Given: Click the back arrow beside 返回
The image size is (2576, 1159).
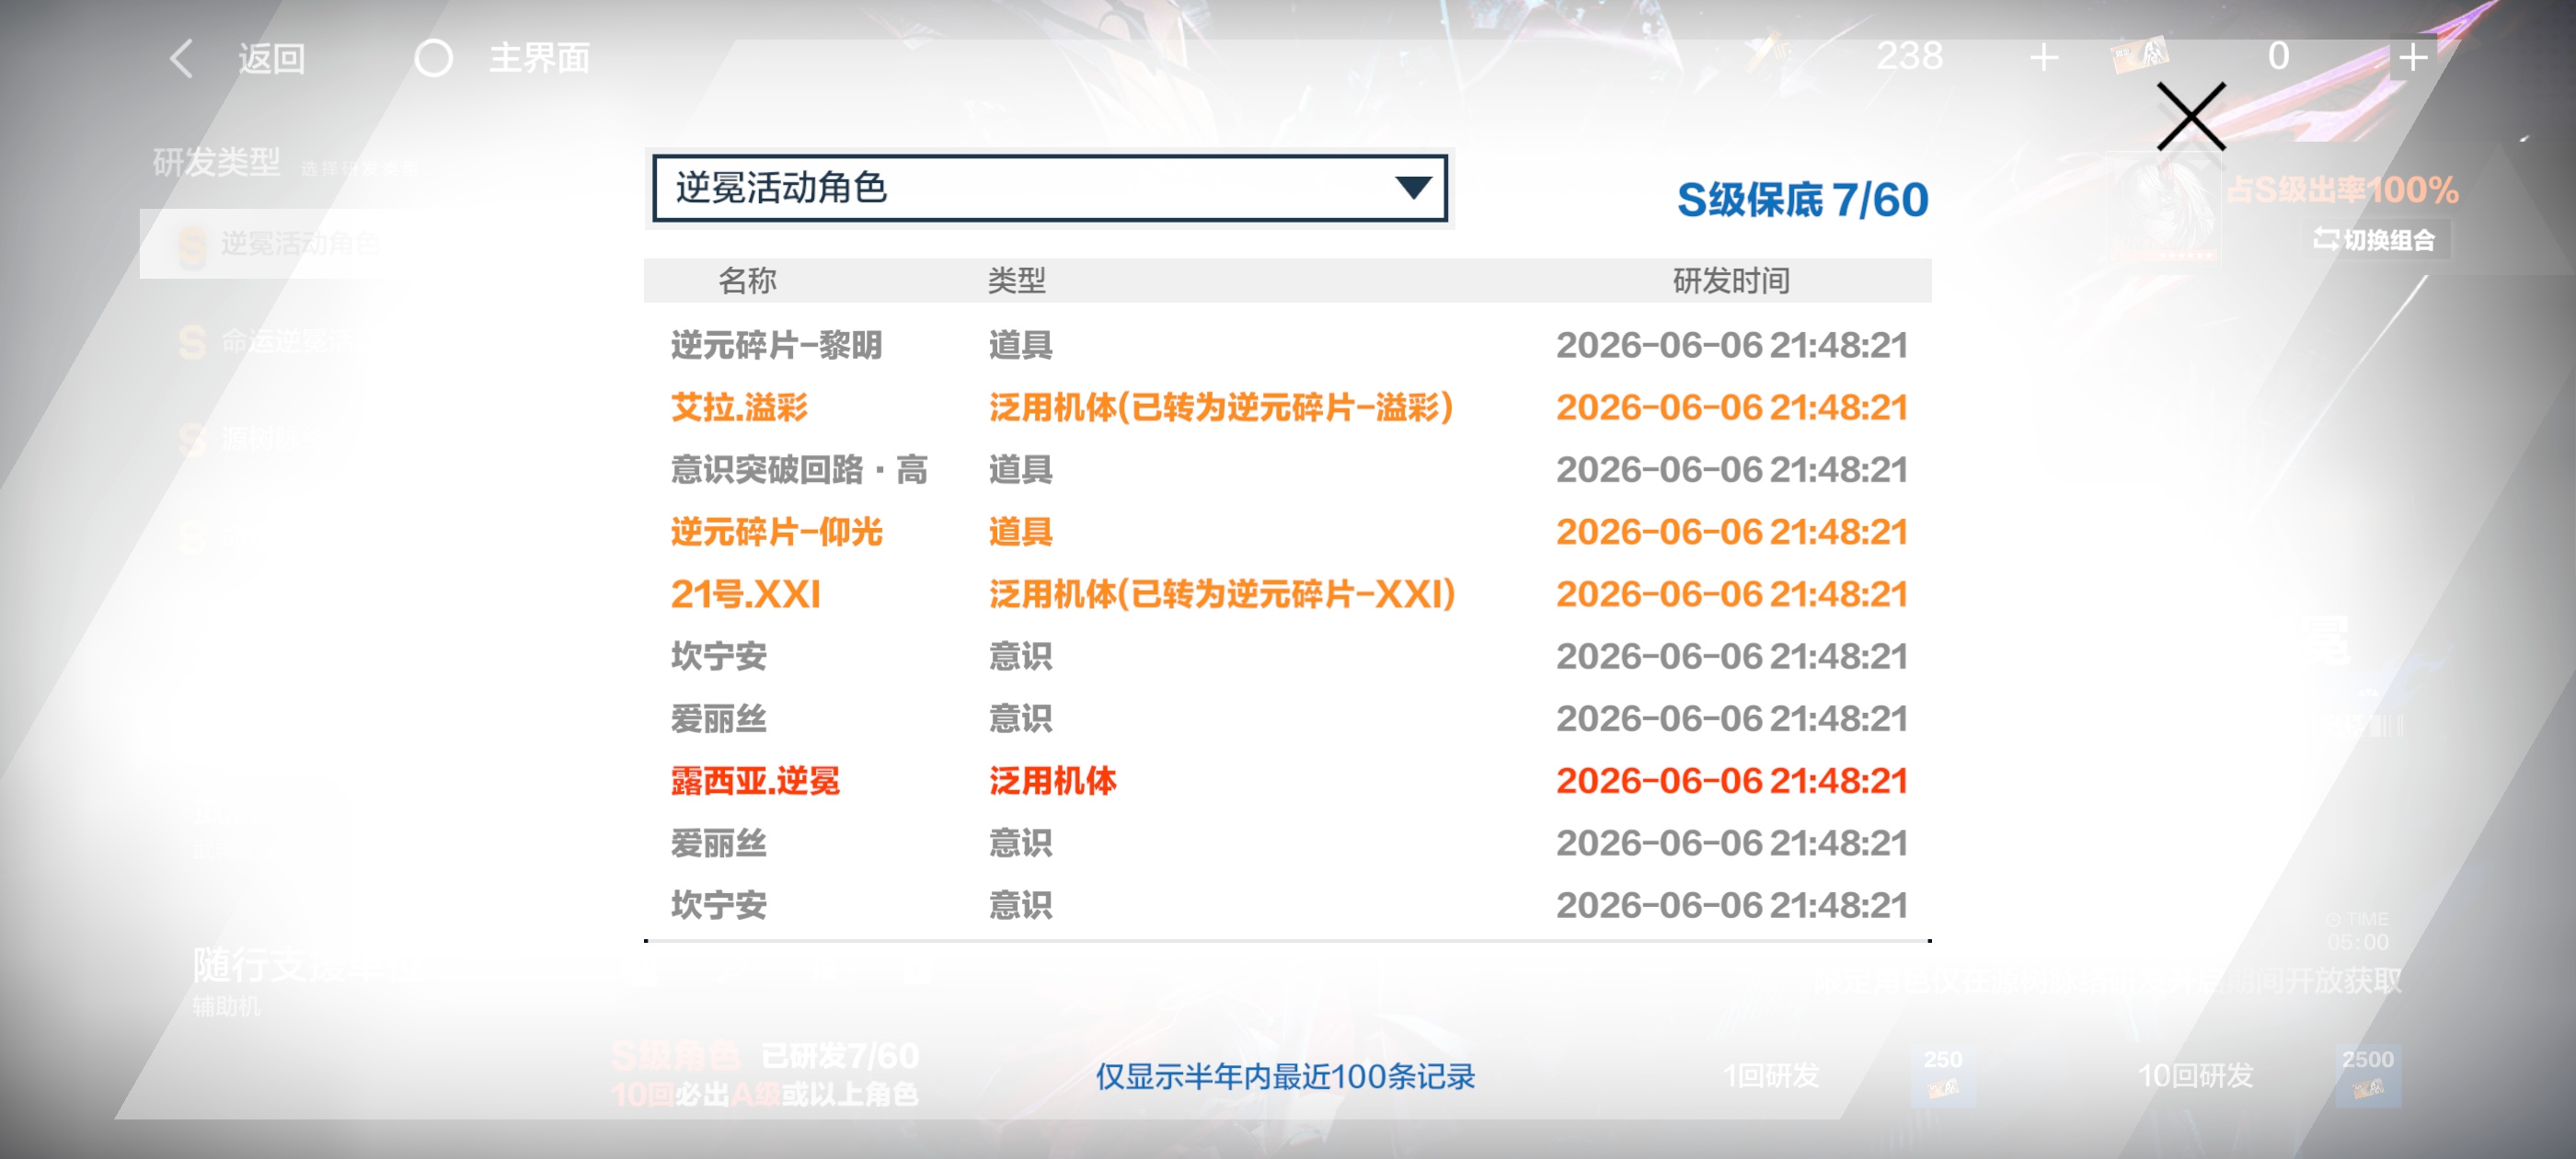Looking at the screenshot, I should pyautogui.click(x=181, y=58).
